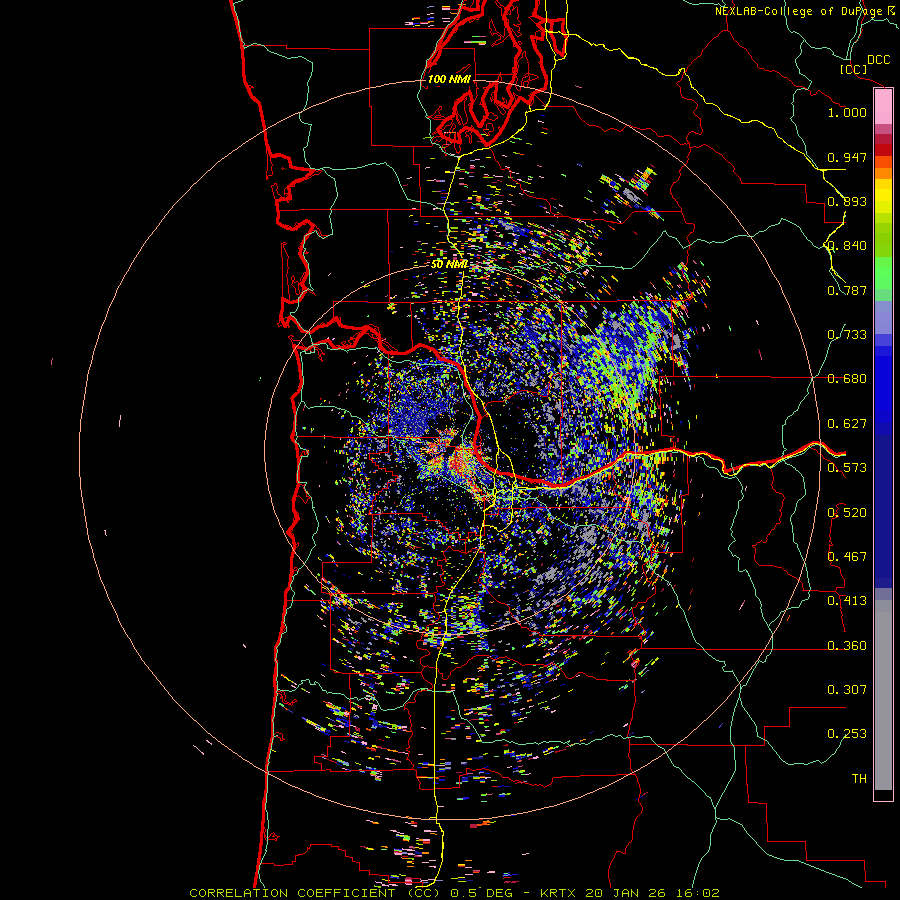The width and height of the screenshot is (900, 900).
Task: Pick the pink segment beside 1.000 on color bar
Action: [883, 107]
